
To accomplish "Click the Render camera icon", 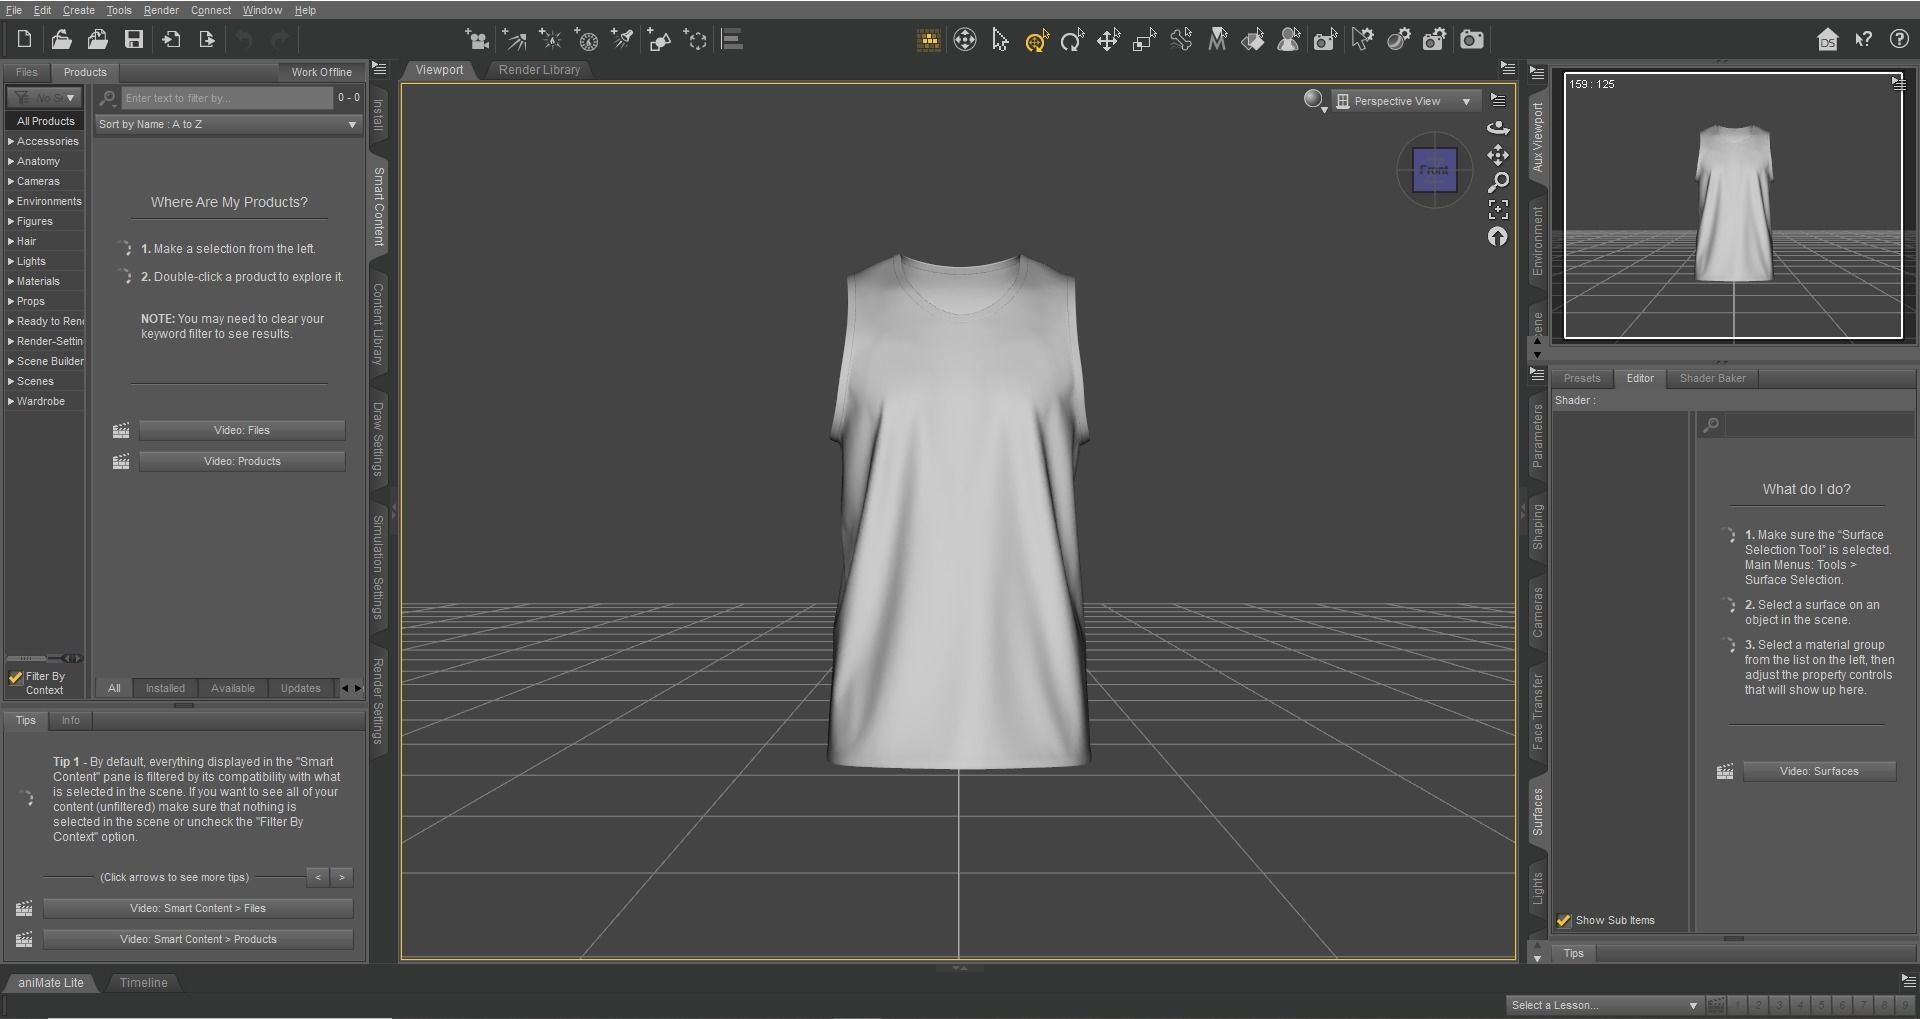I will [x=1471, y=40].
